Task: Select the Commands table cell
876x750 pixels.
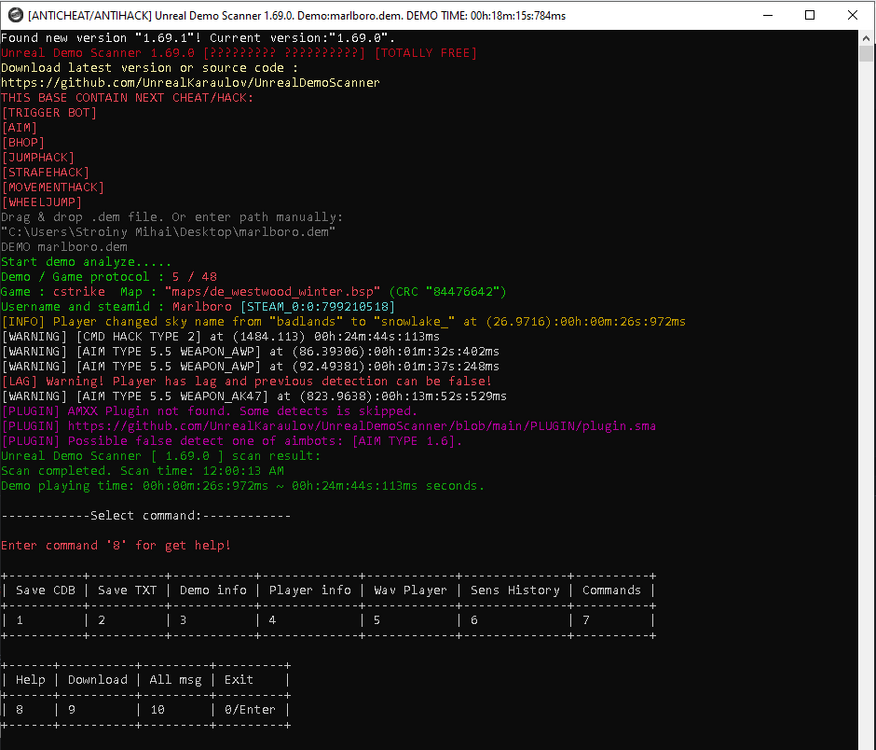Action: (611, 590)
